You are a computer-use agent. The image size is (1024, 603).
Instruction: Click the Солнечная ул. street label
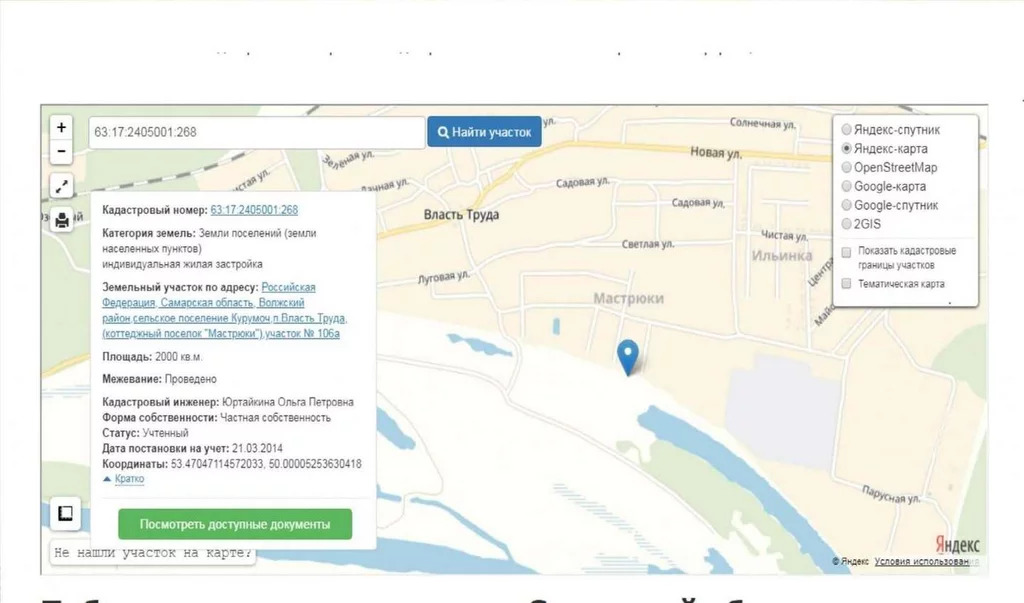pos(762,123)
